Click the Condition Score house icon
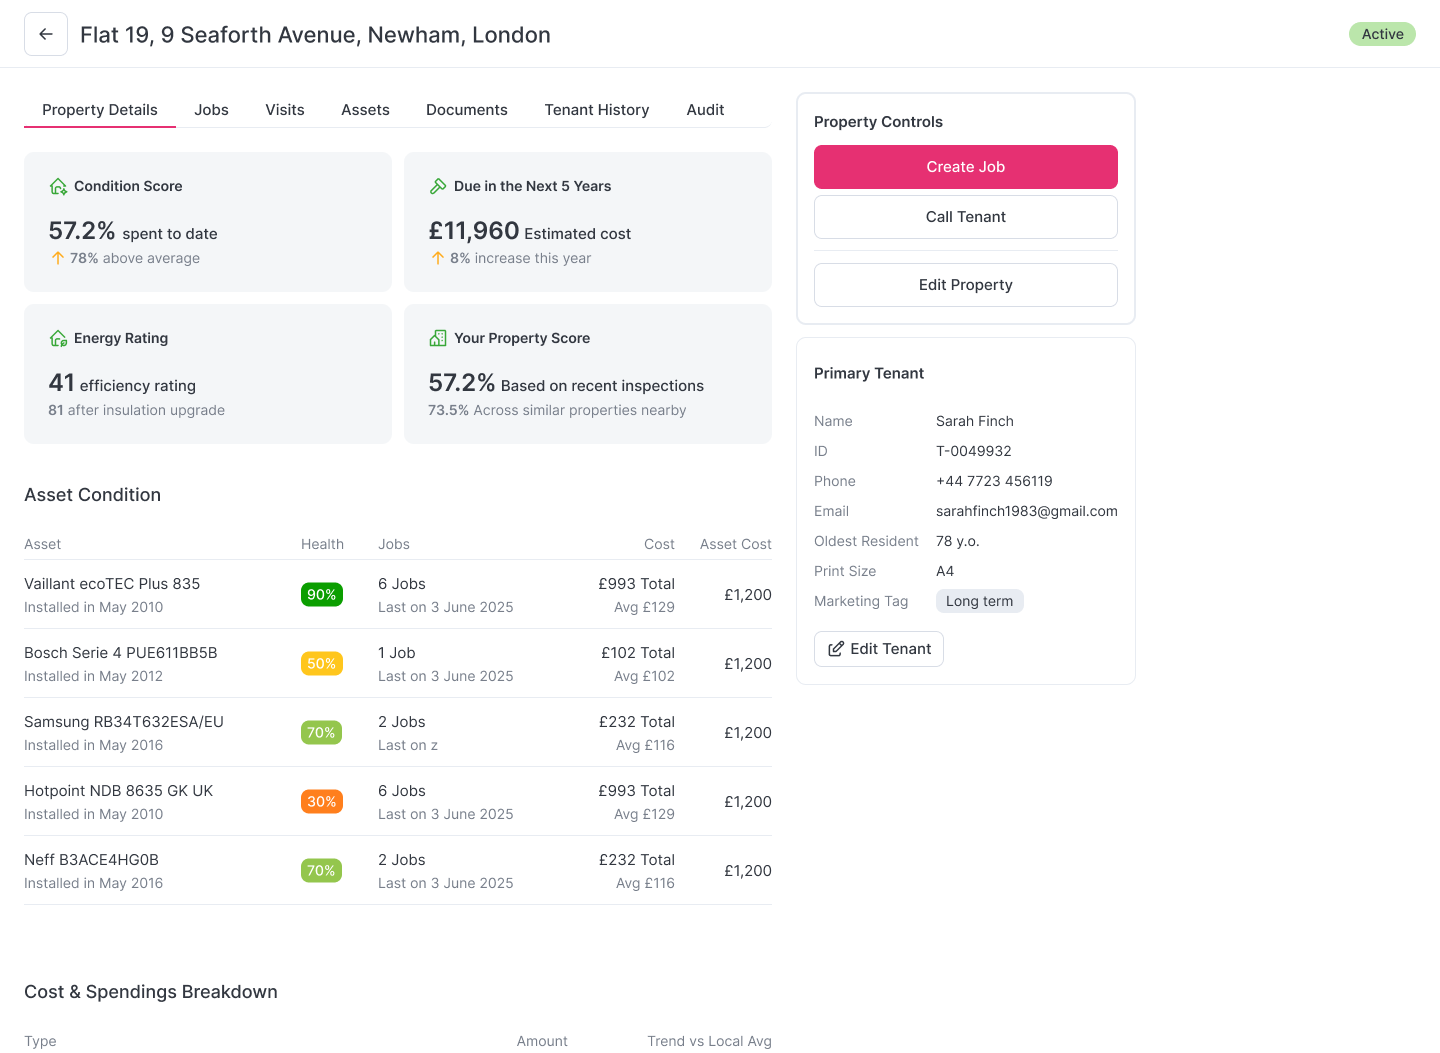Viewport: 1440px width, 1053px height. pos(58,186)
